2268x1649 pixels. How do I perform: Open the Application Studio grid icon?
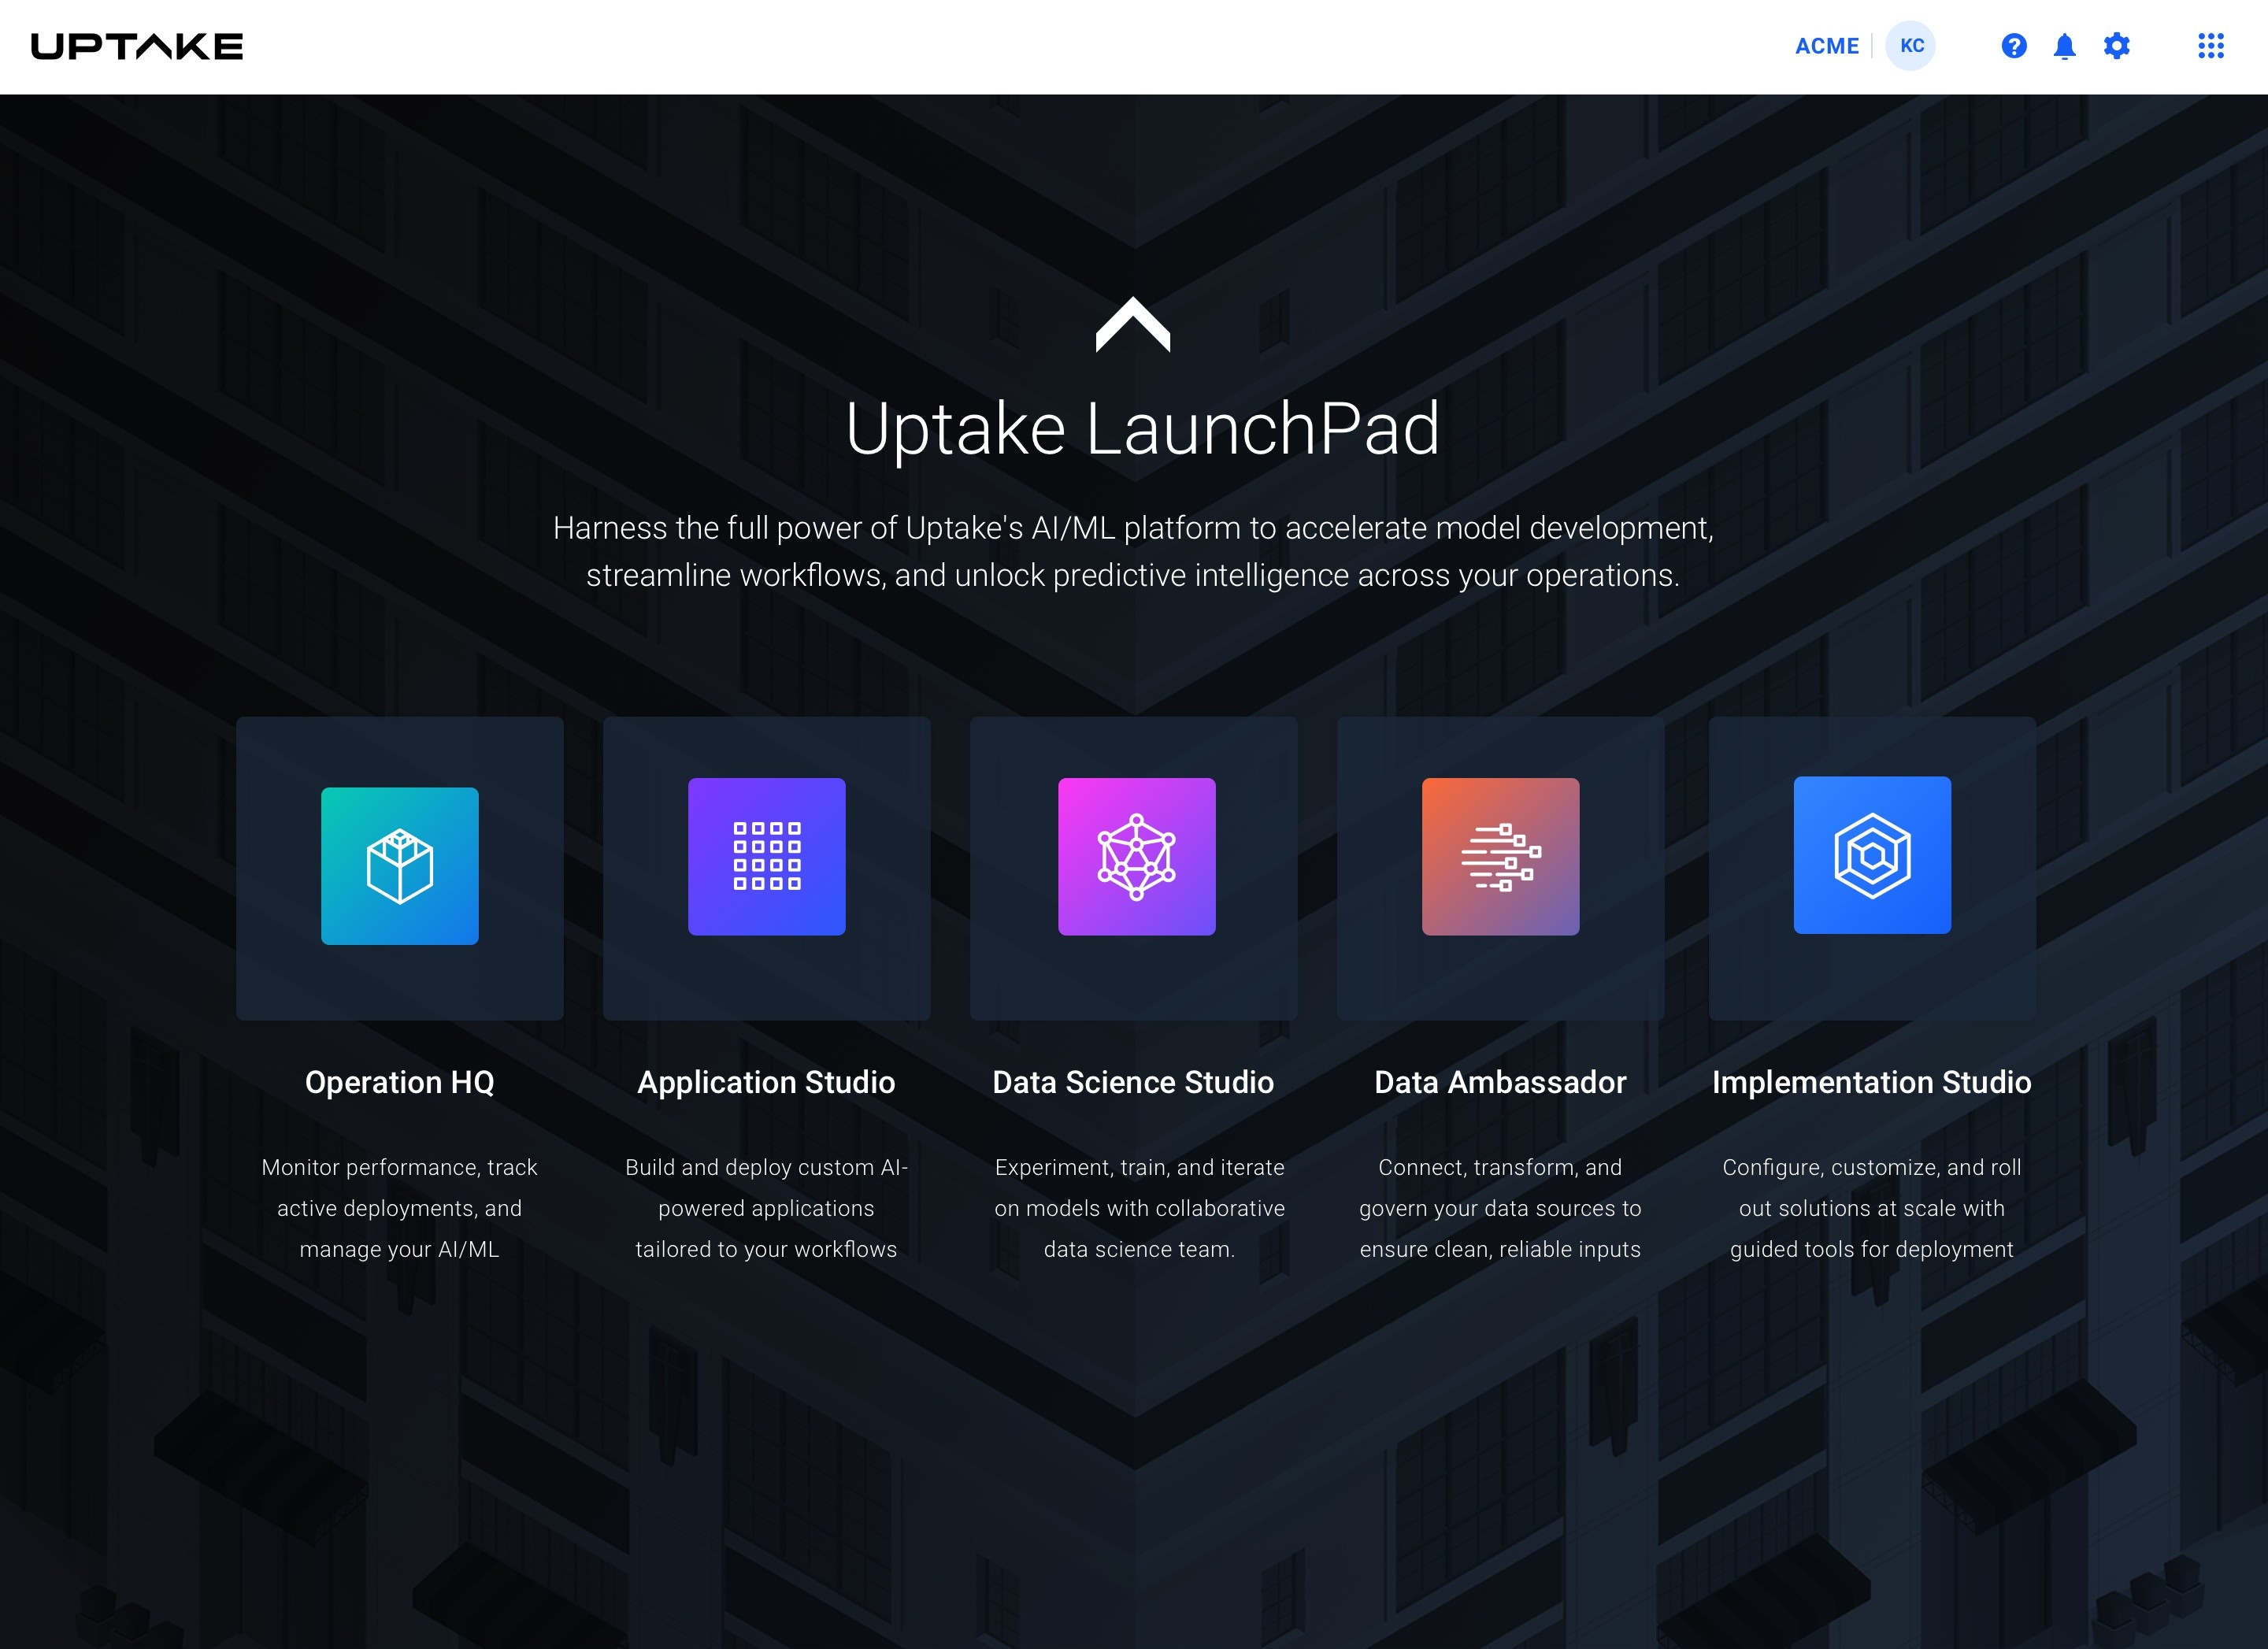(x=766, y=856)
